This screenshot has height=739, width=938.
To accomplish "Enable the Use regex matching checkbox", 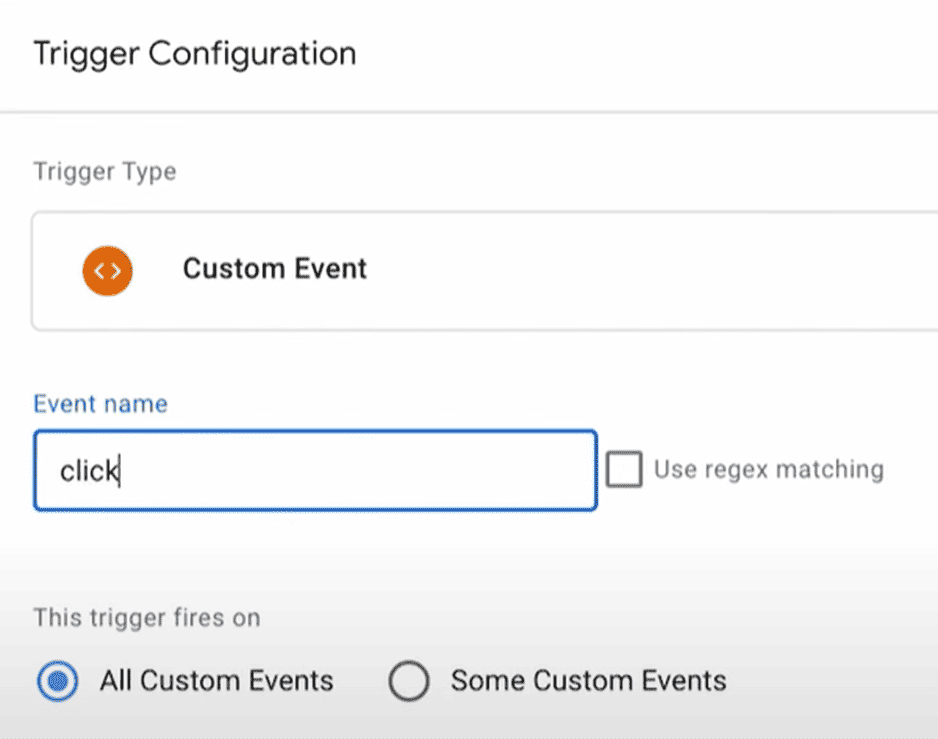I will click(624, 469).
